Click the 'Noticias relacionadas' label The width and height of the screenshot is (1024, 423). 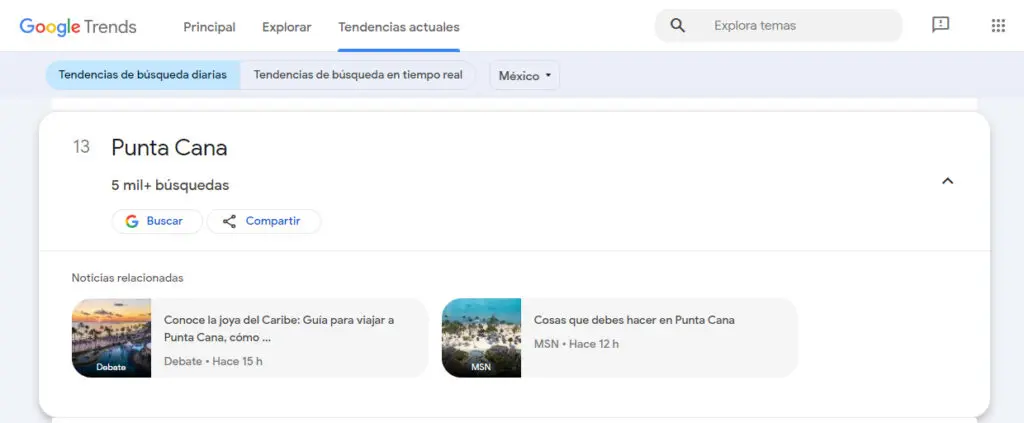[x=127, y=278]
